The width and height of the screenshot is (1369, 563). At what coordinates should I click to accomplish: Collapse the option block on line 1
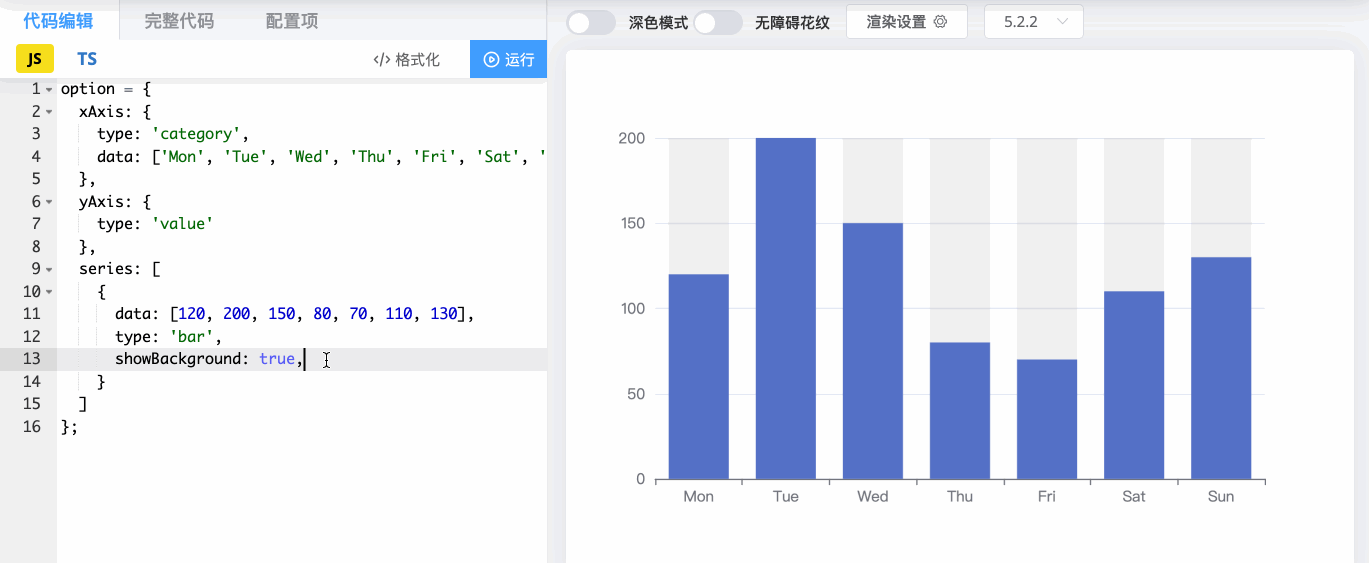coord(49,90)
